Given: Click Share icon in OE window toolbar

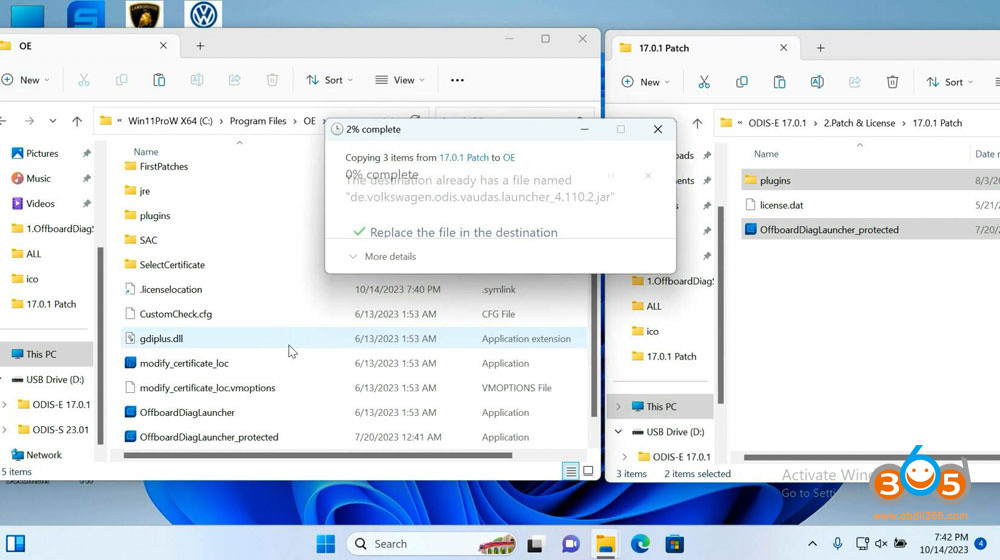Looking at the screenshot, I should 234,80.
